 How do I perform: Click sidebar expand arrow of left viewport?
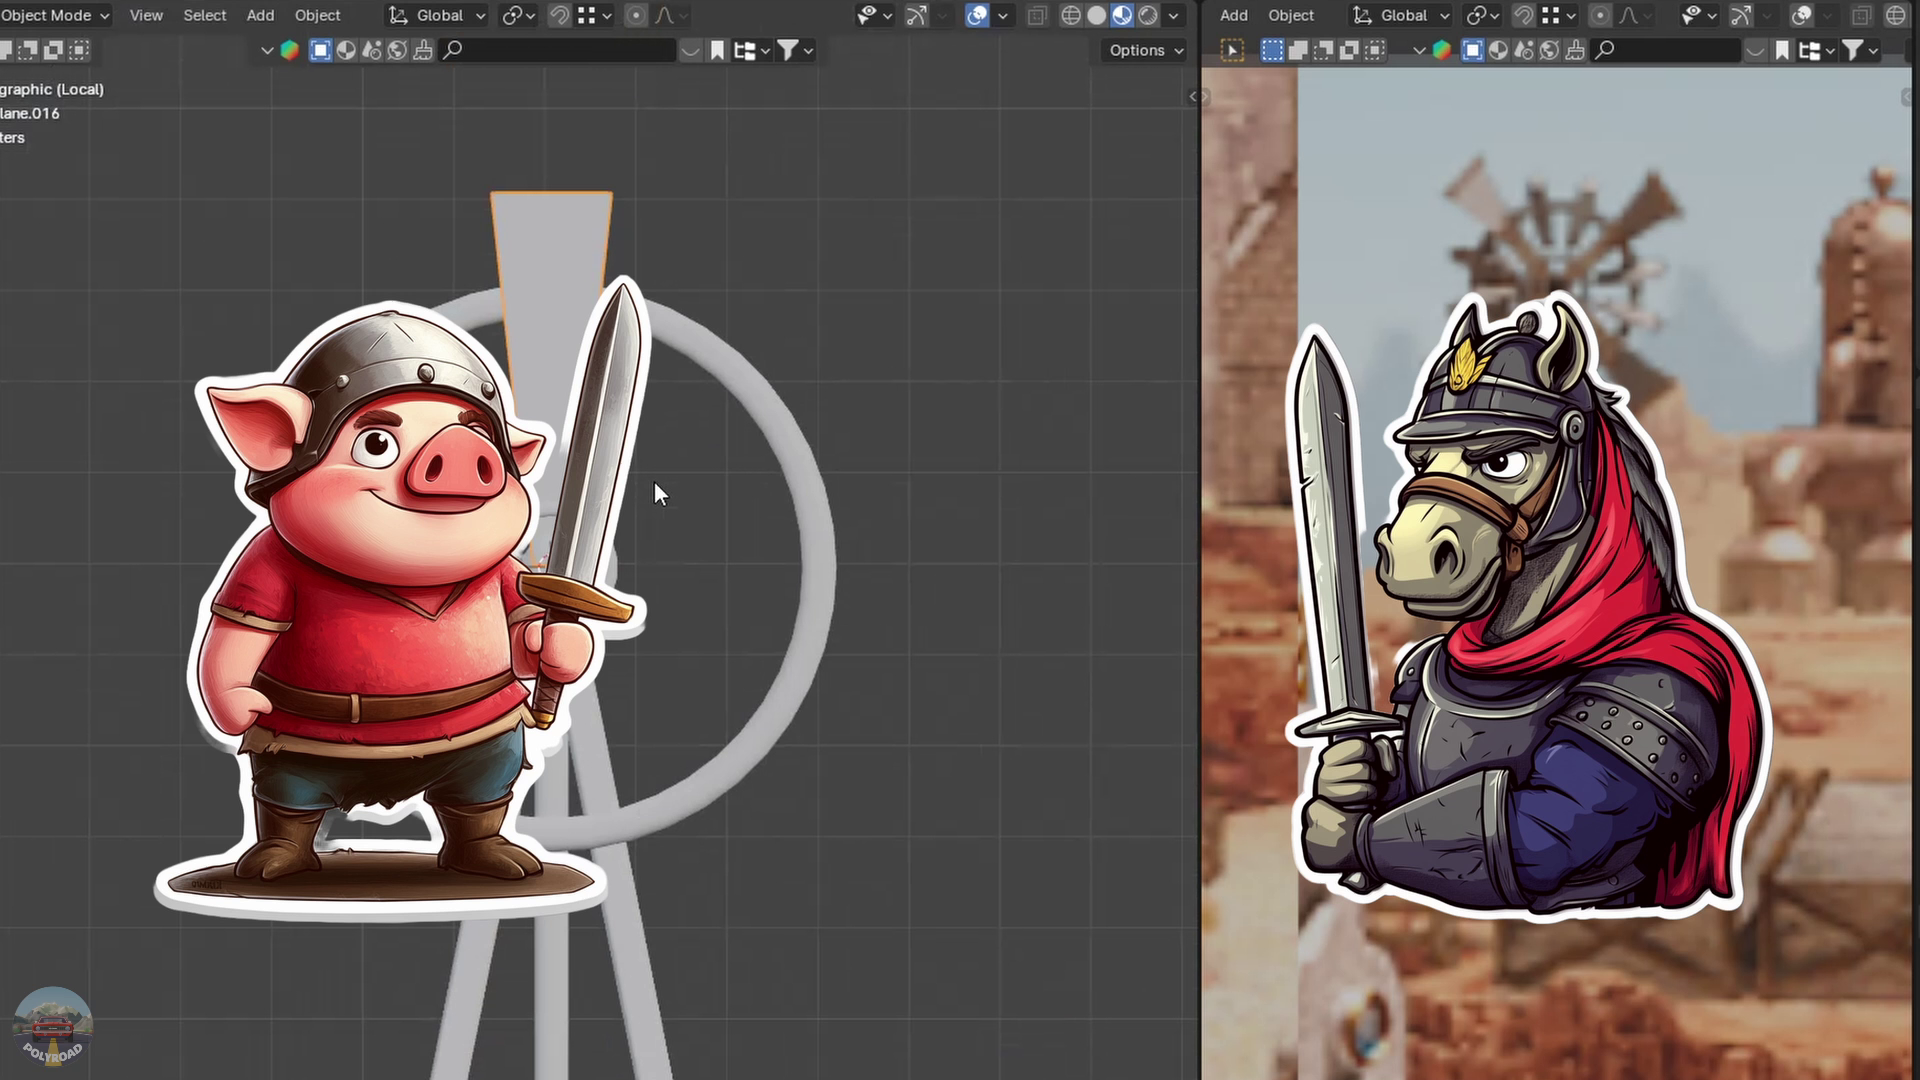(x=1192, y=97)
